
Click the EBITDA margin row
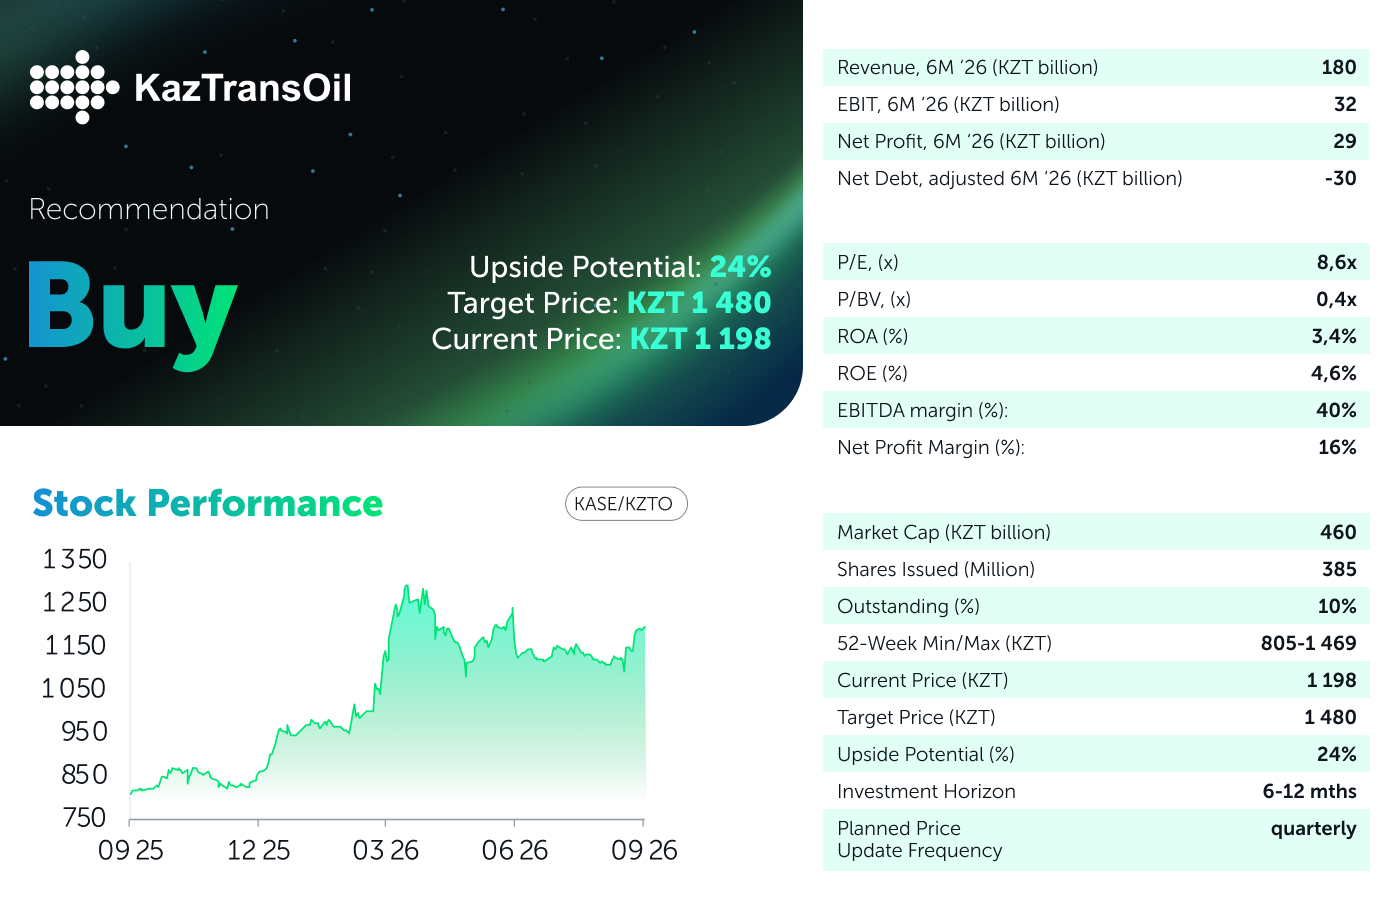click(x=1096, y=410)
